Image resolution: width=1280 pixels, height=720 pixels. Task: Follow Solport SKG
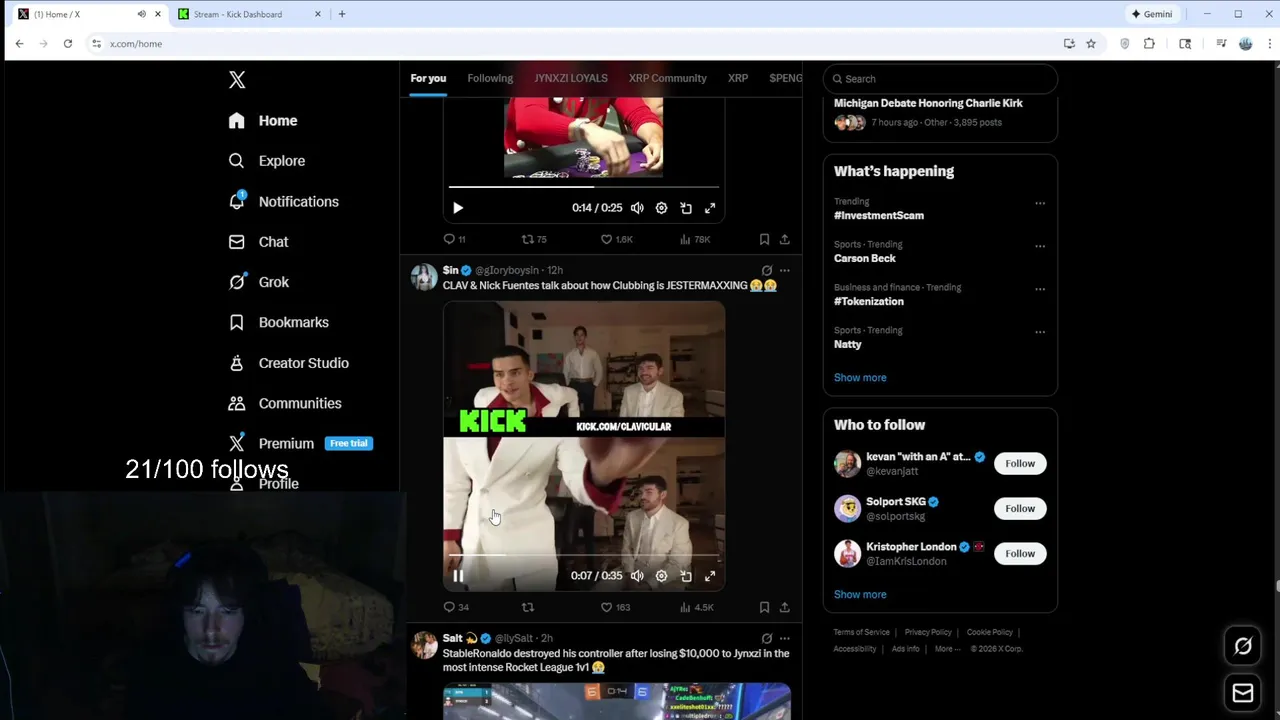coord(1020,509)
